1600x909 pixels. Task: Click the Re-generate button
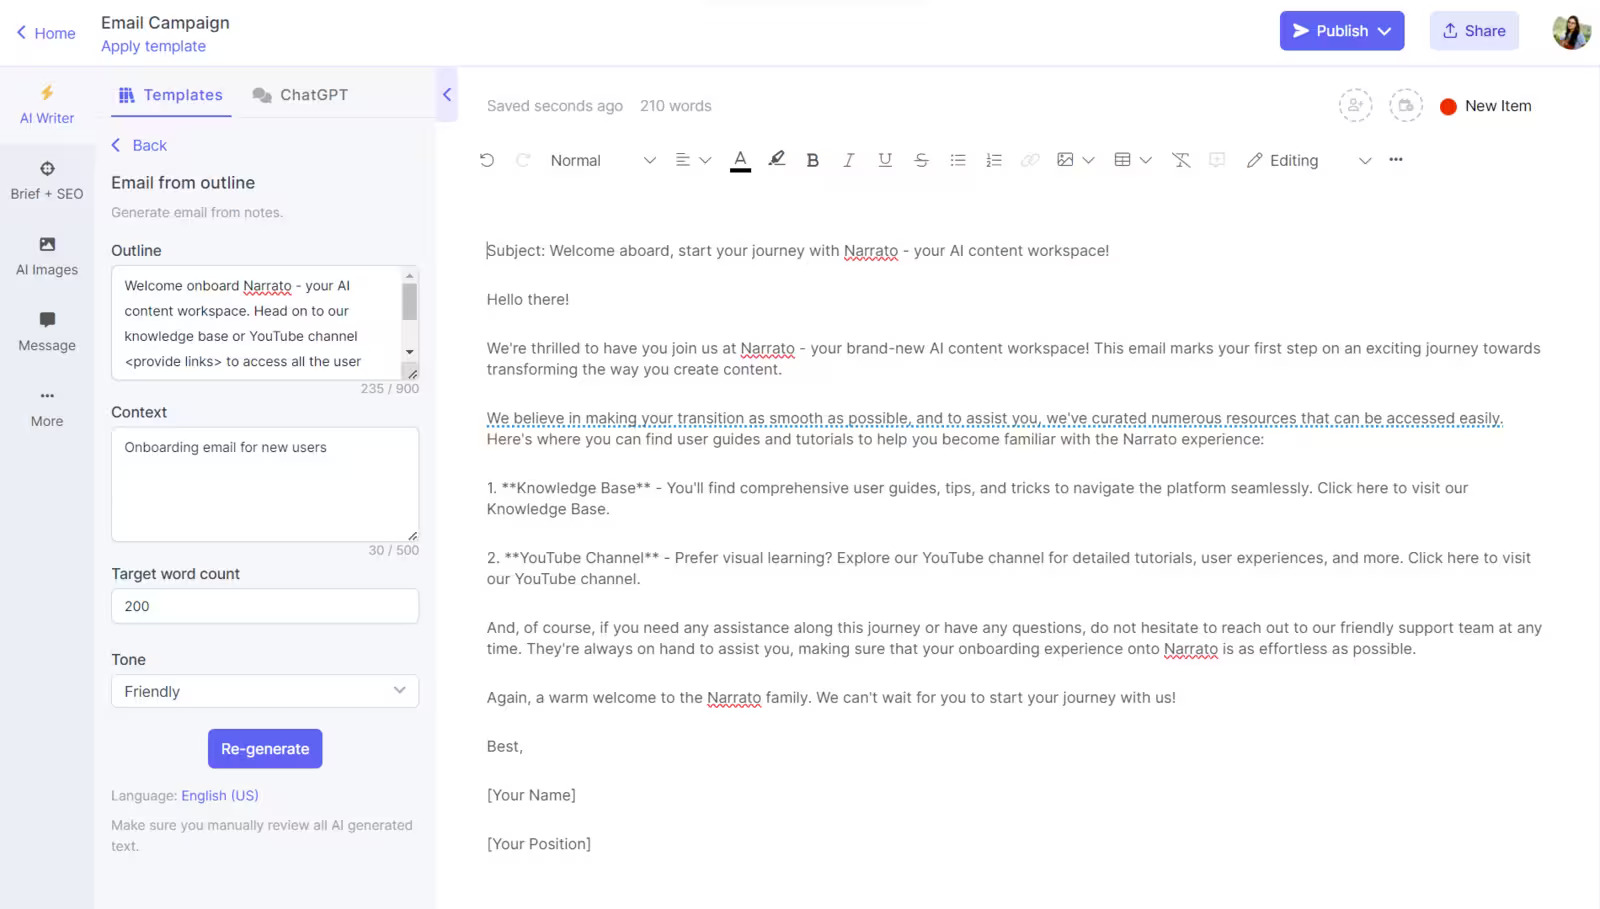264,748
